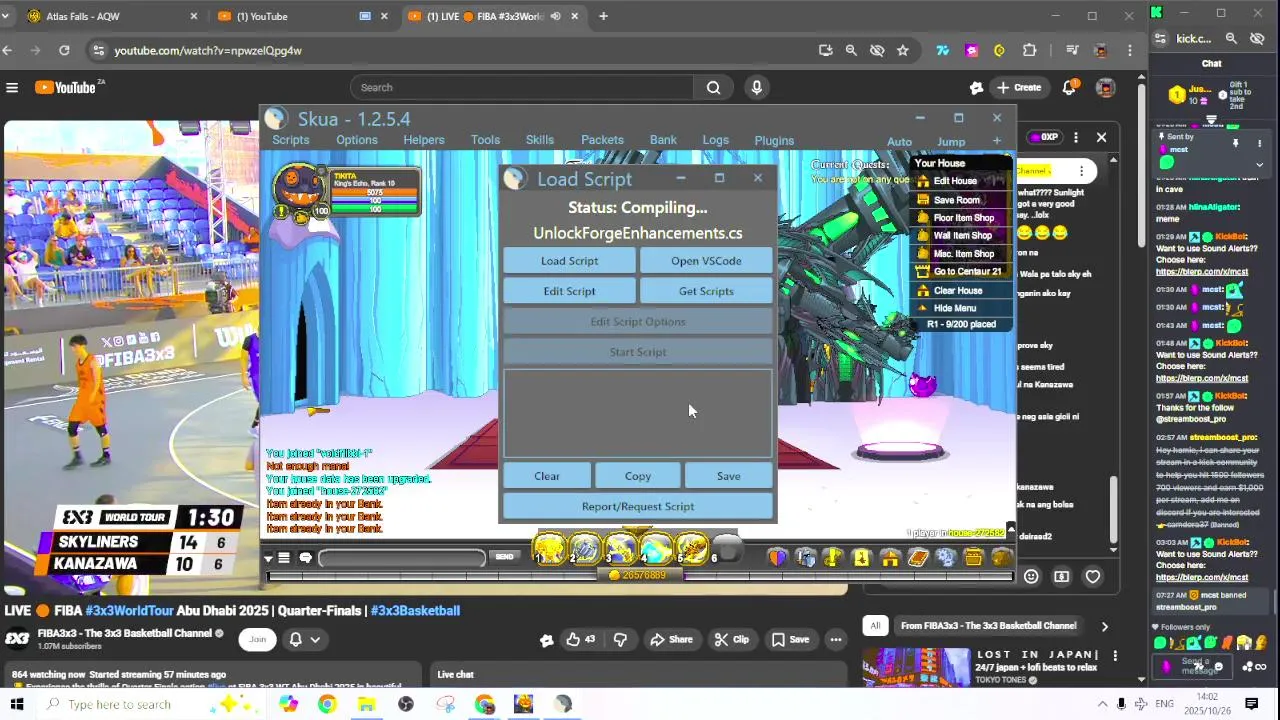Screen dimensions: 1280x720
Task: Click game skill slot 2 icon
Action: 586,549
